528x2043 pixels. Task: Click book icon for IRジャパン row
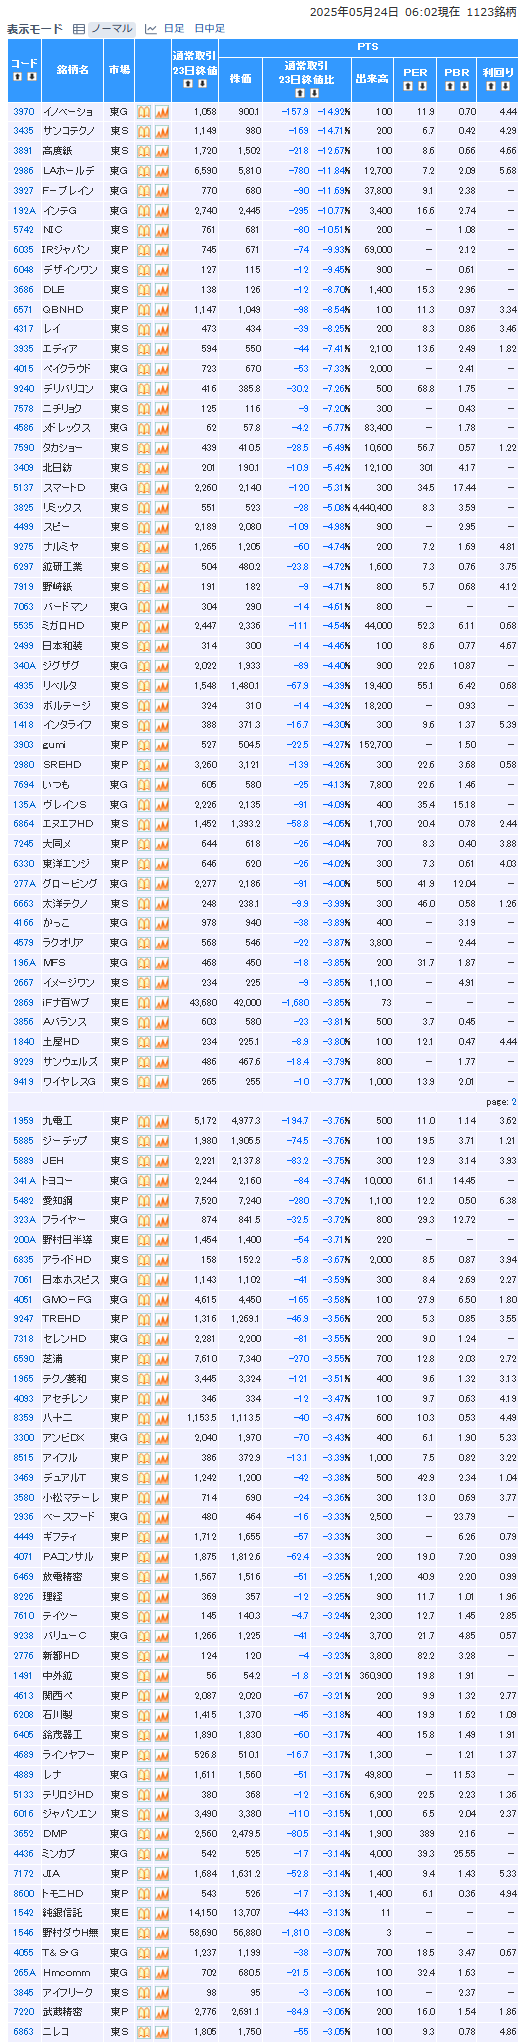click(143, 250)
